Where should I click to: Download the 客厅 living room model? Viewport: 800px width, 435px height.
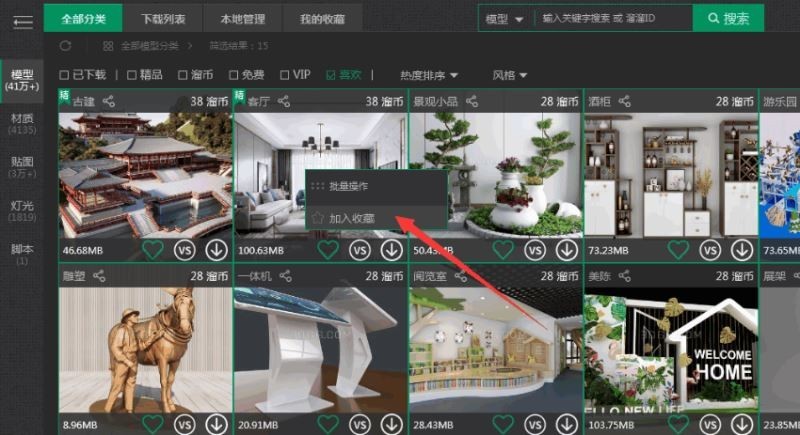coord(392,250)
